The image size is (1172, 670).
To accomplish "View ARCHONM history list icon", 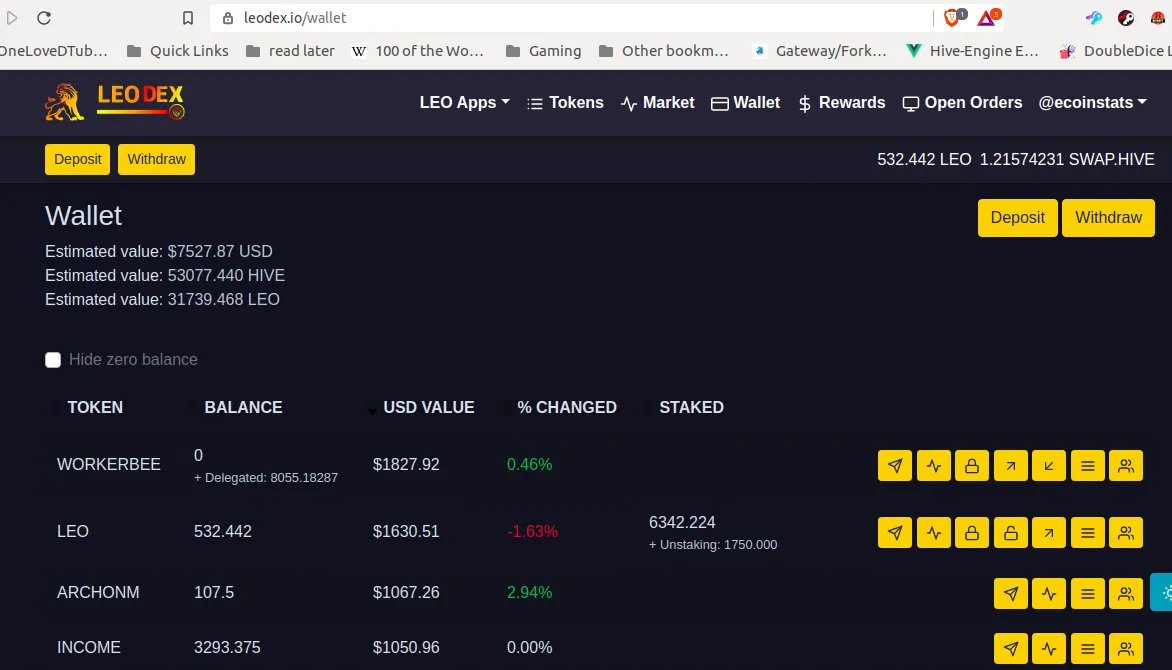I will (x=1088, y=594).
